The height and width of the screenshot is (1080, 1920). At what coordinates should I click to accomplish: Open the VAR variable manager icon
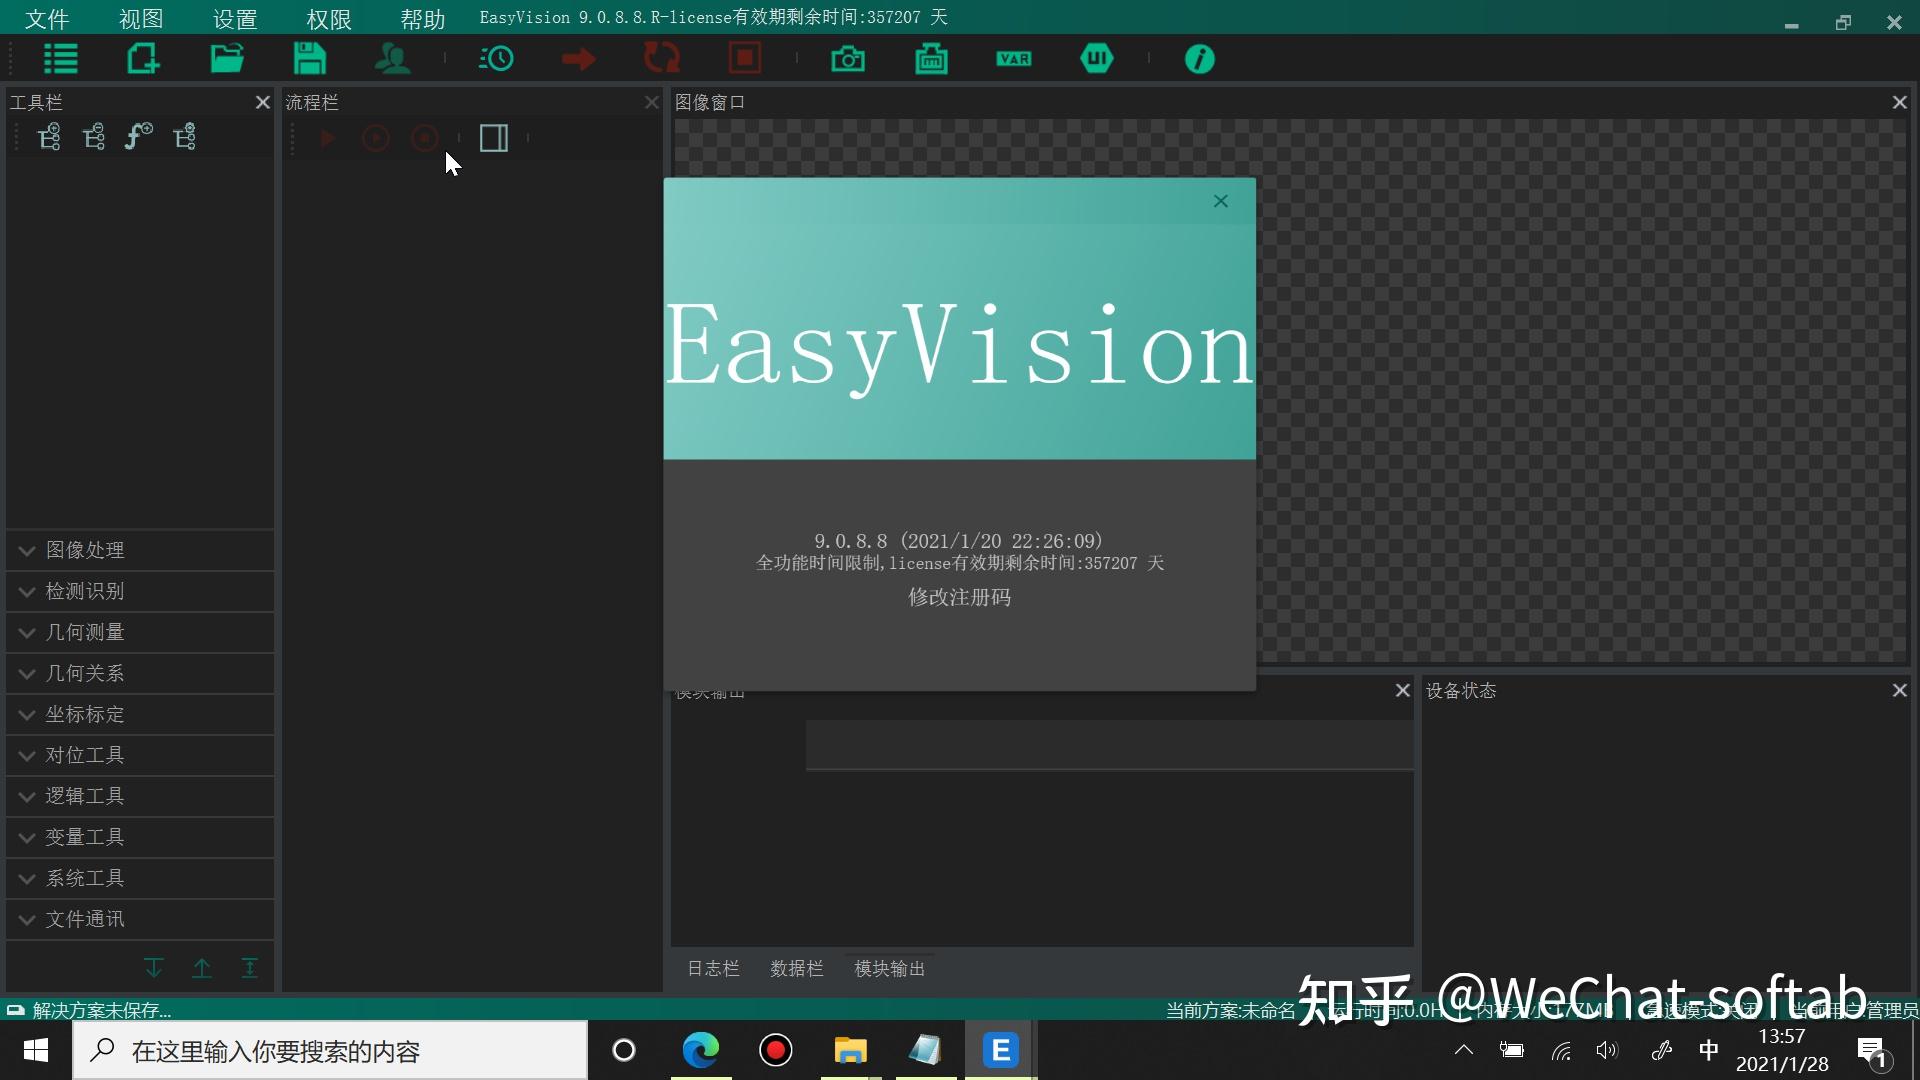click(x=1014, y=58)
